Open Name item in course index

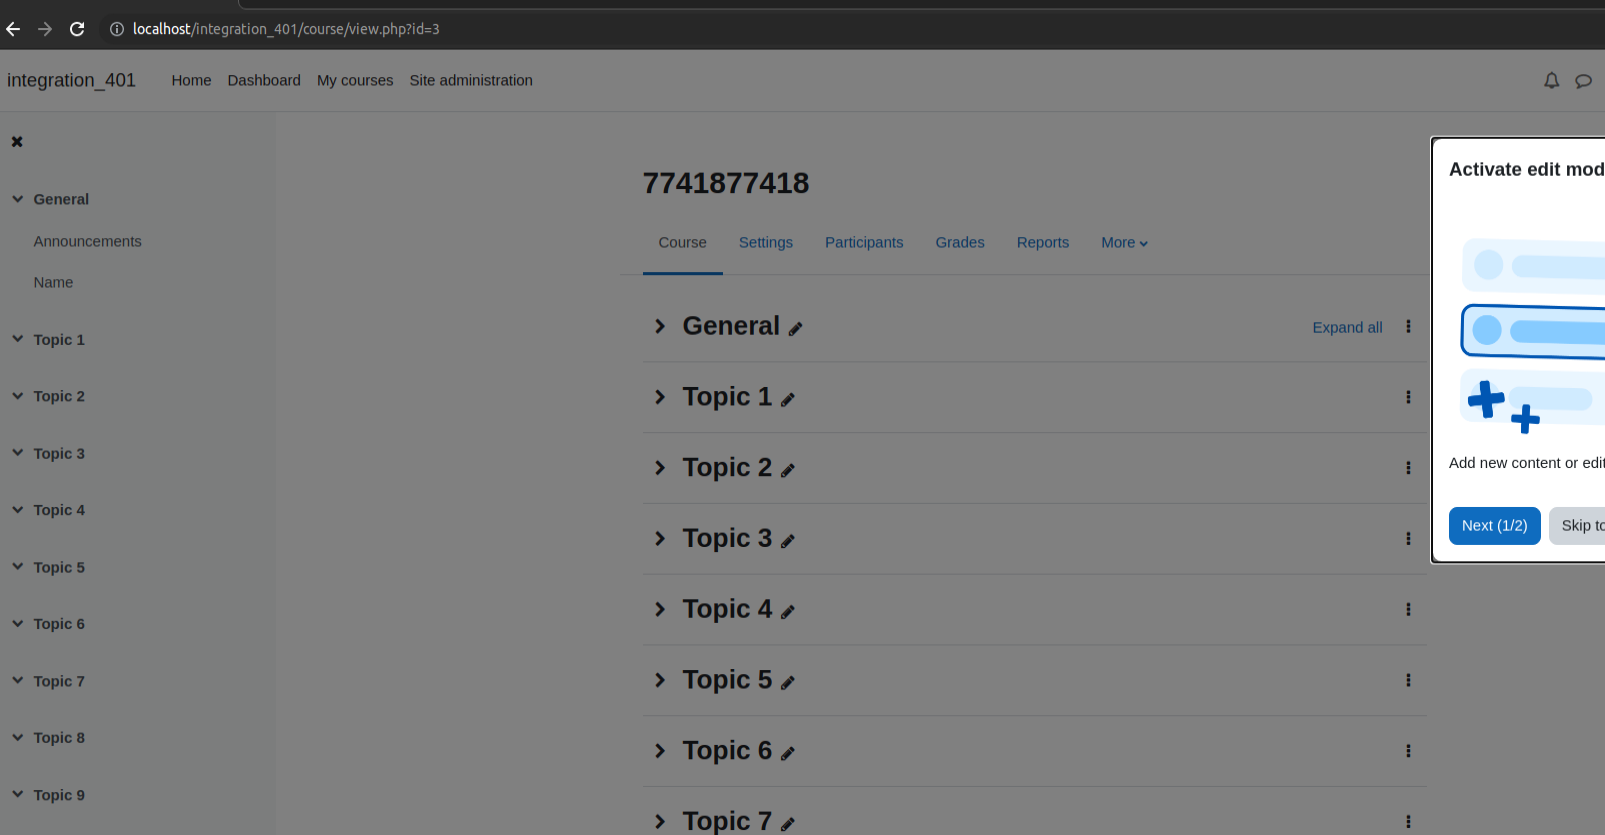pos(53,282)
